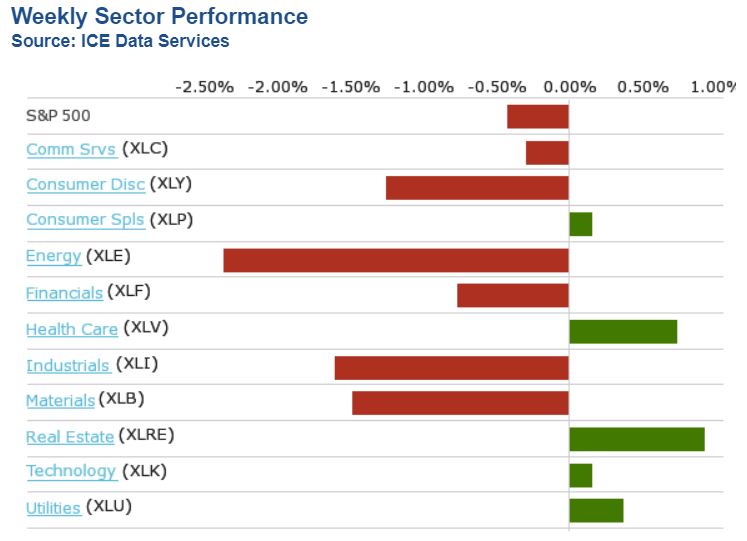Go to the Real Estate link
Screen dimensions: 747x541
(x=70, y=437)
